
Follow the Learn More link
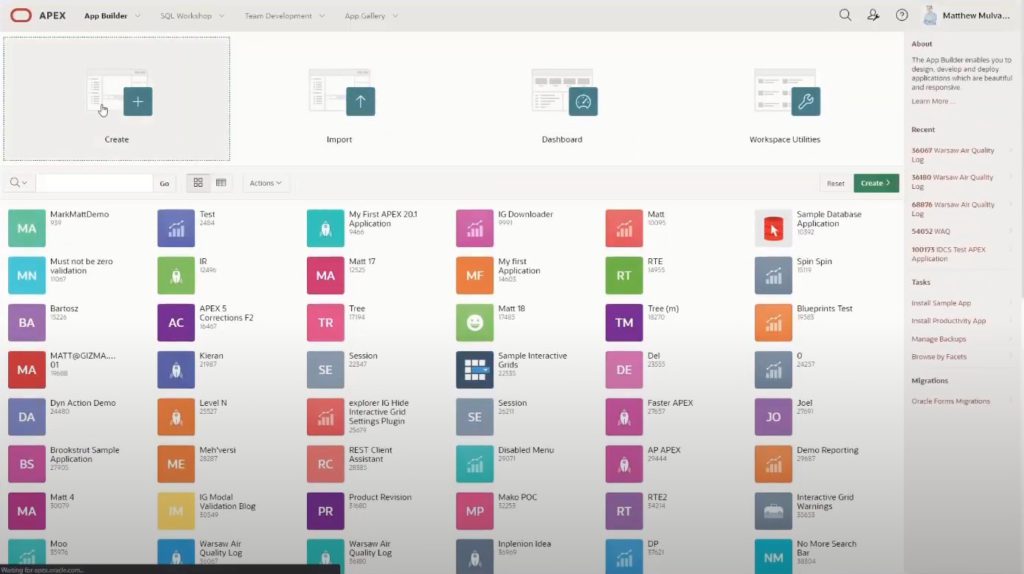click(932, 101)
